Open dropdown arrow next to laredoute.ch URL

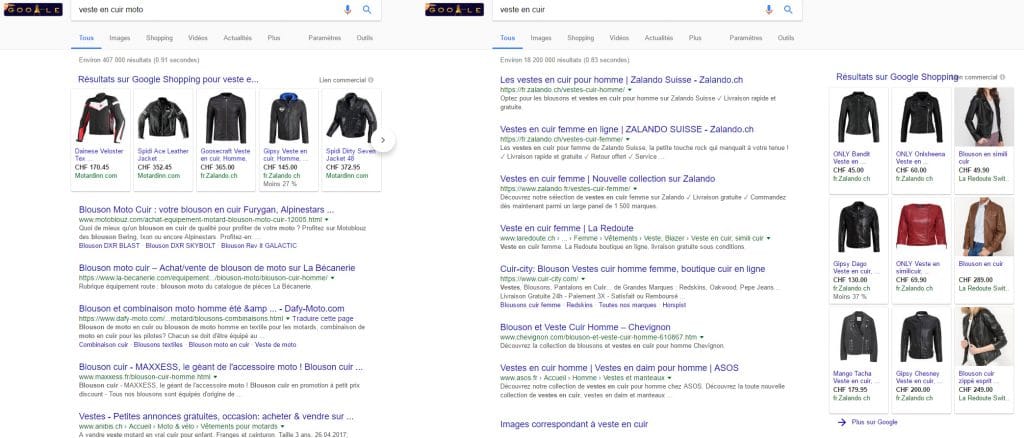point(769,238)
